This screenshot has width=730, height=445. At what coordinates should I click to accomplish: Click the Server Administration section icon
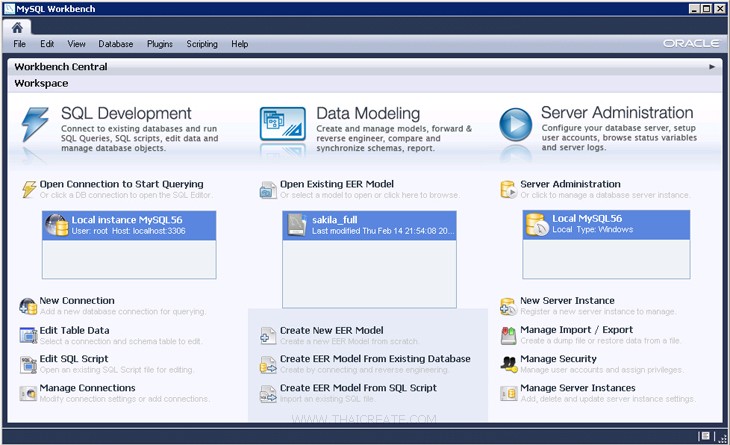[508, 189]
